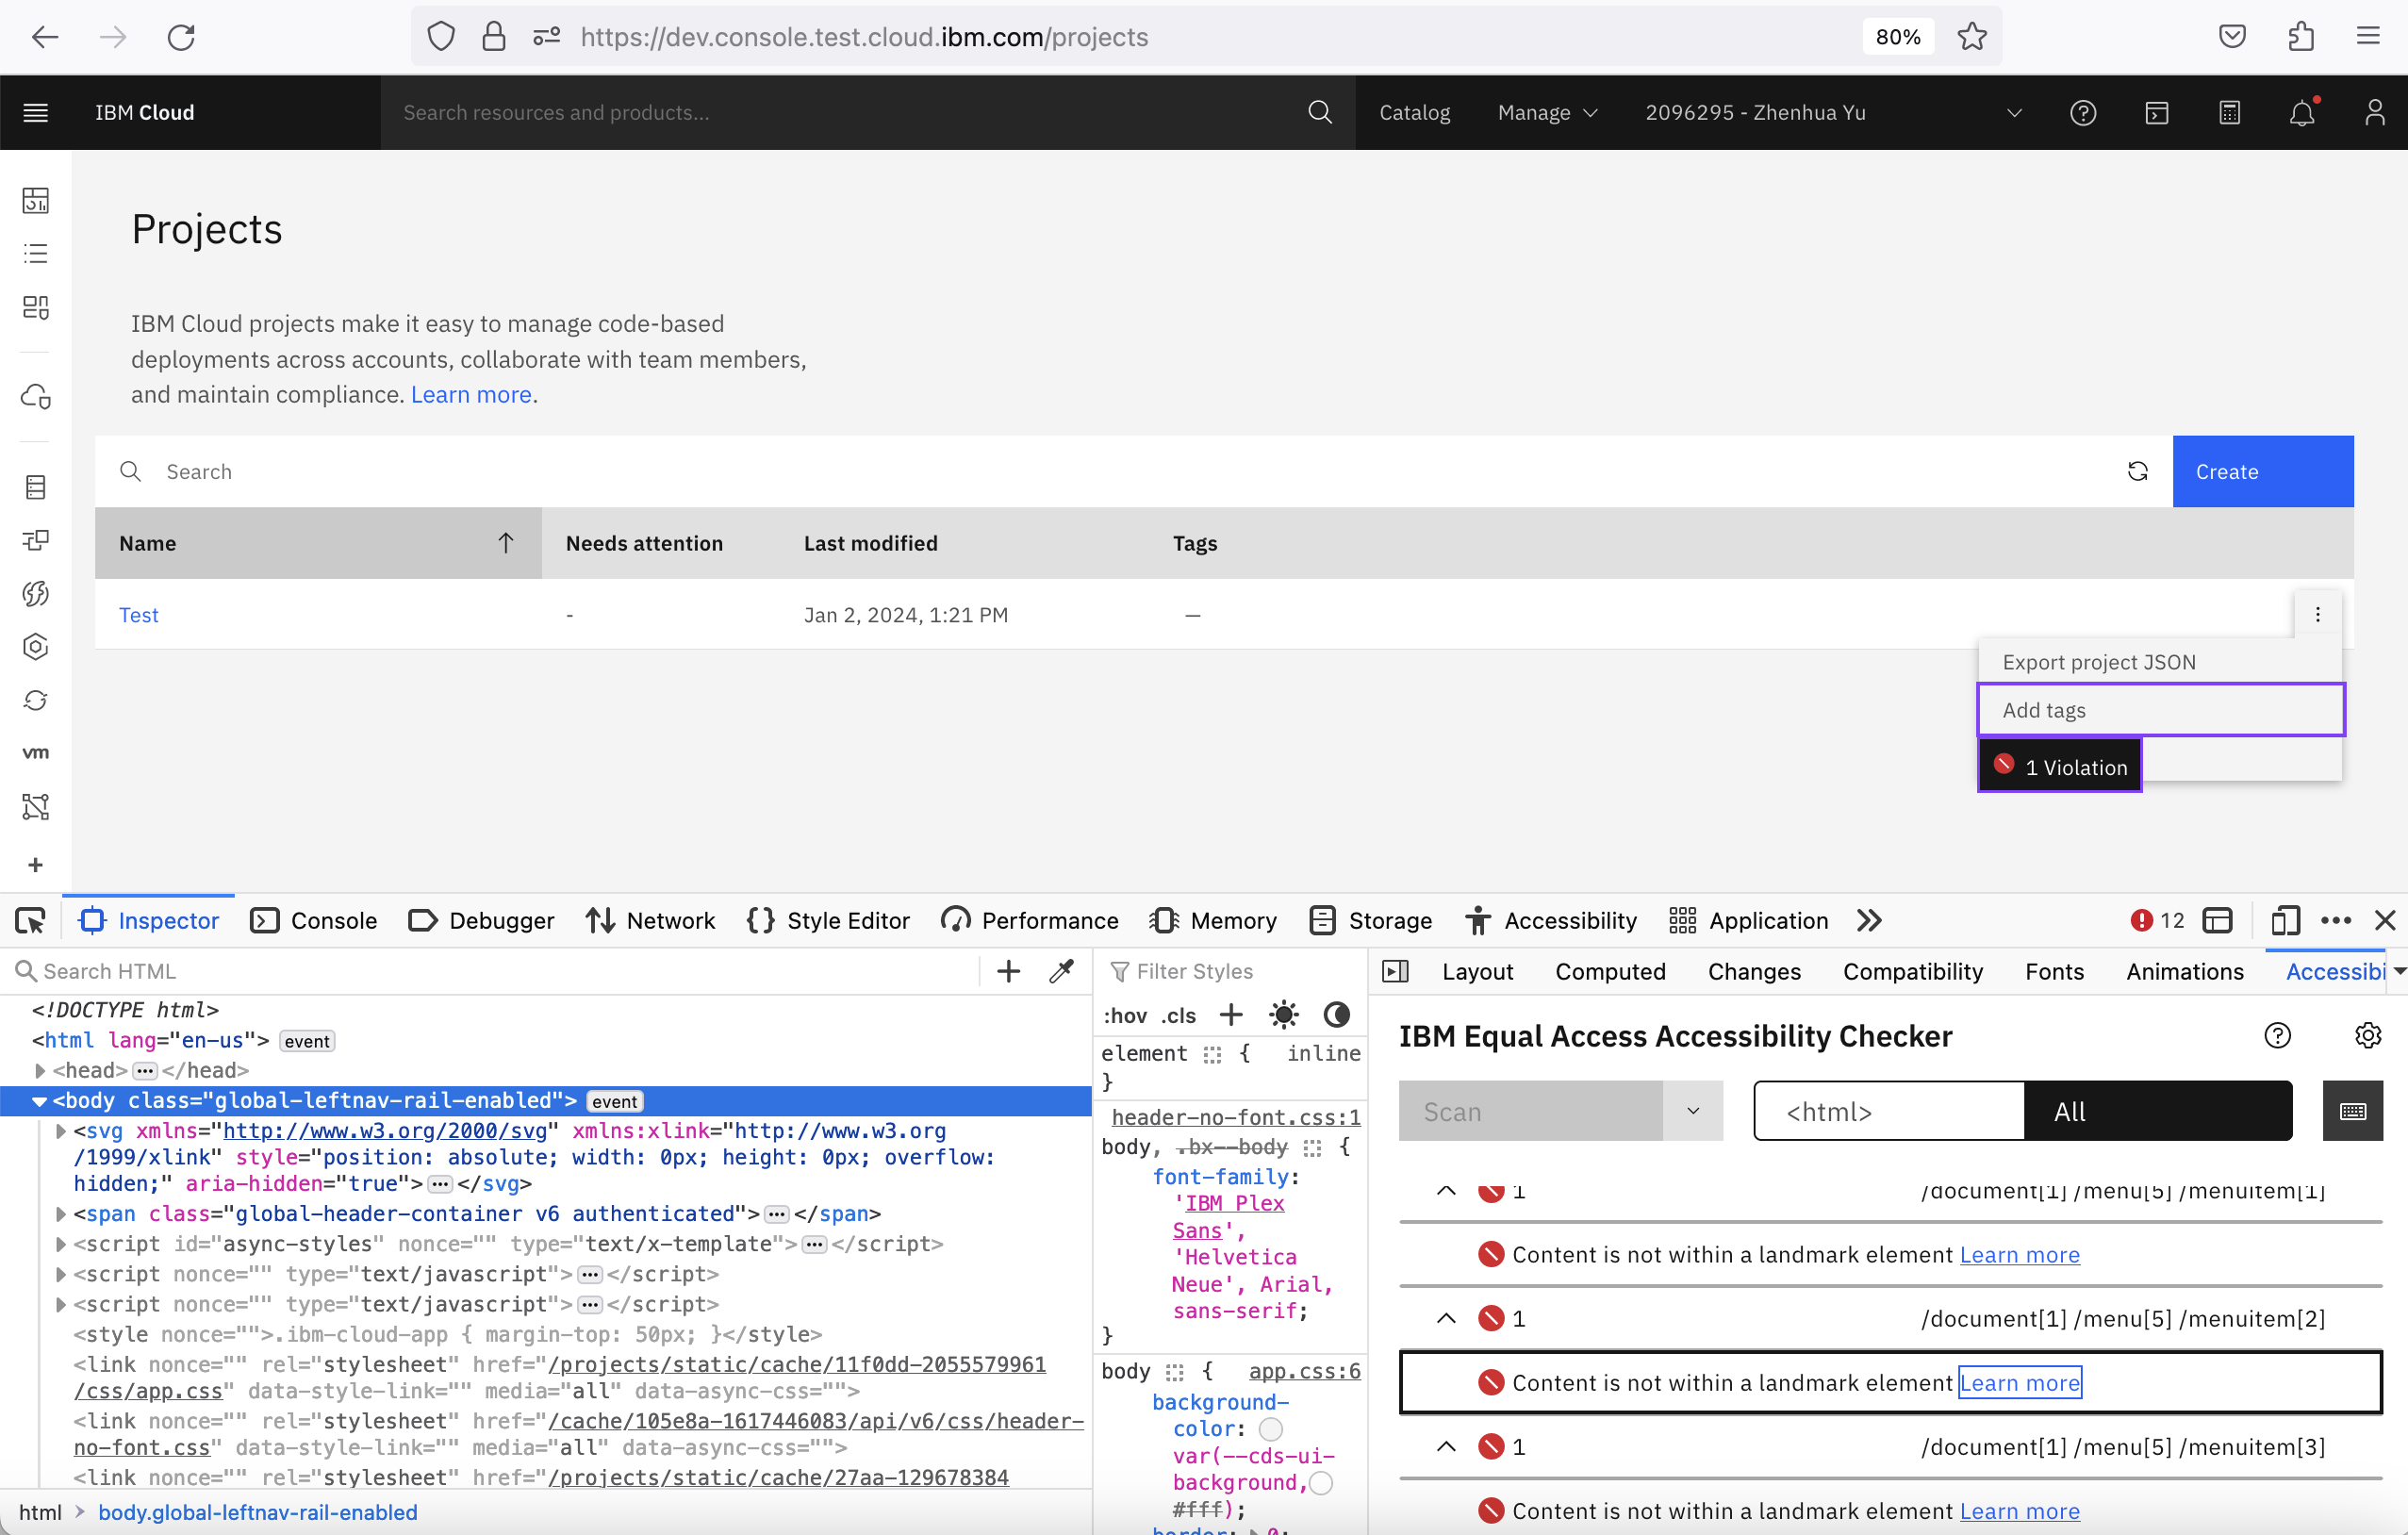Open DevTools customize ellipsis menu
This screenshot has height=1535, width=2408.
2336,920
